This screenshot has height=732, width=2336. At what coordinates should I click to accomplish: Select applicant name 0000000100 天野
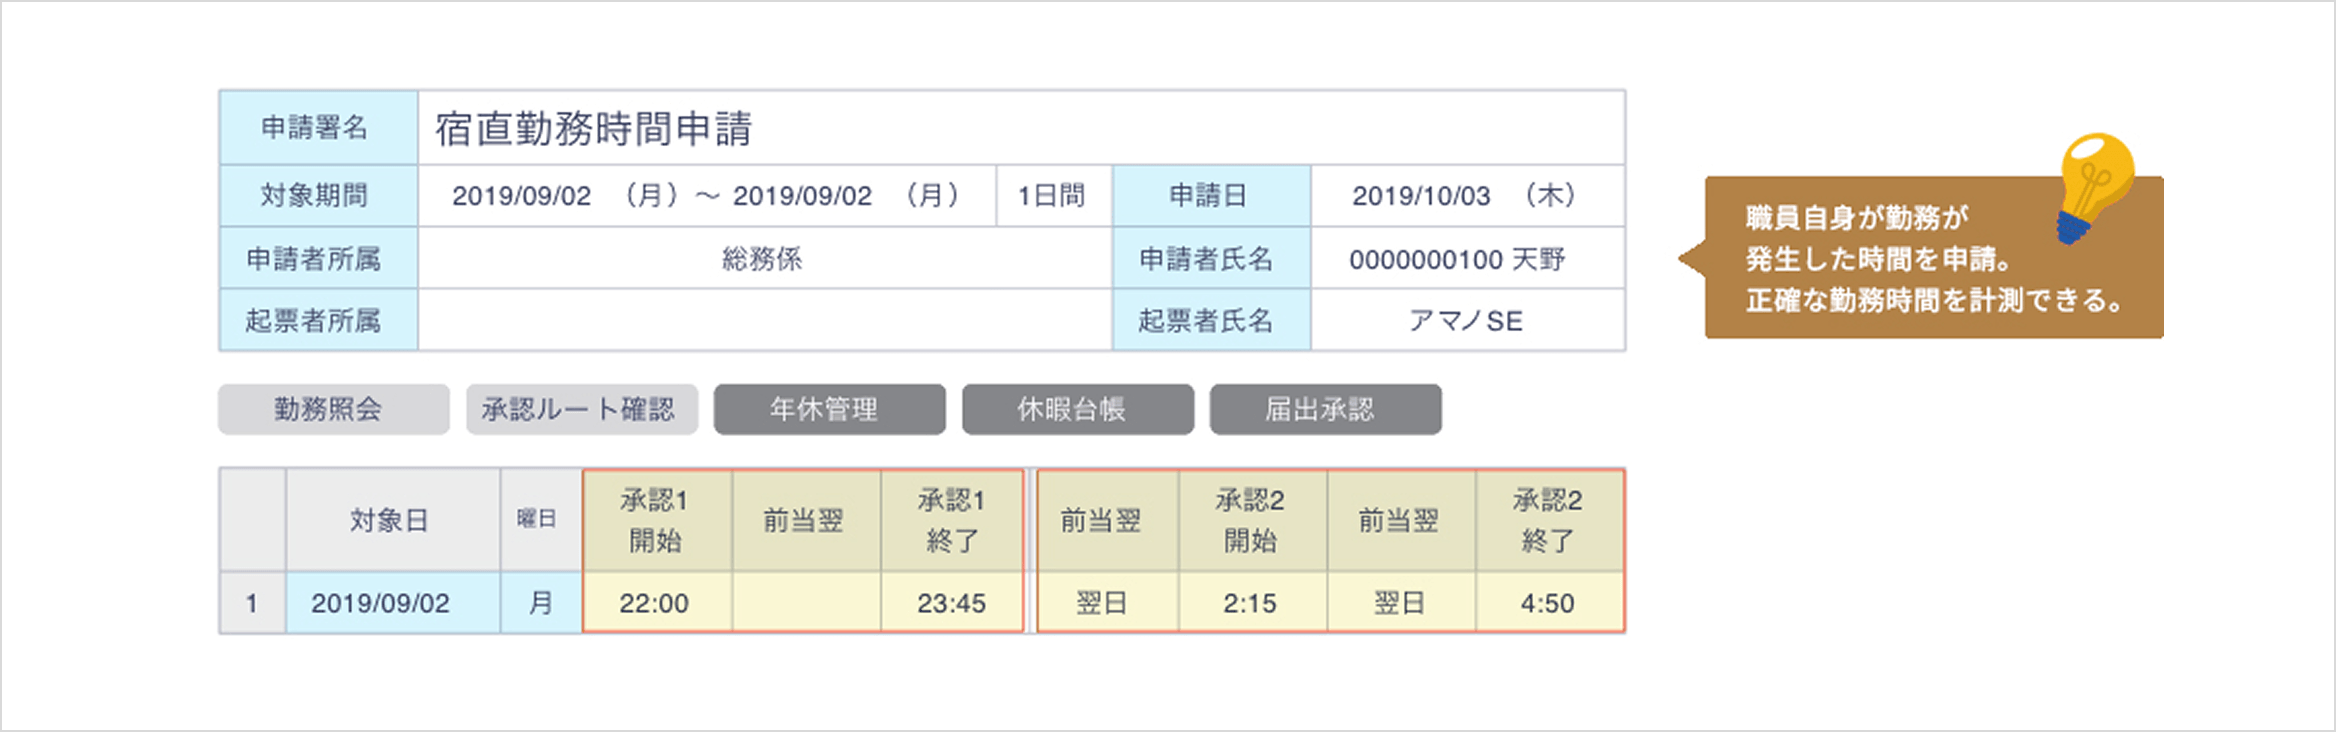point(1457,260)
